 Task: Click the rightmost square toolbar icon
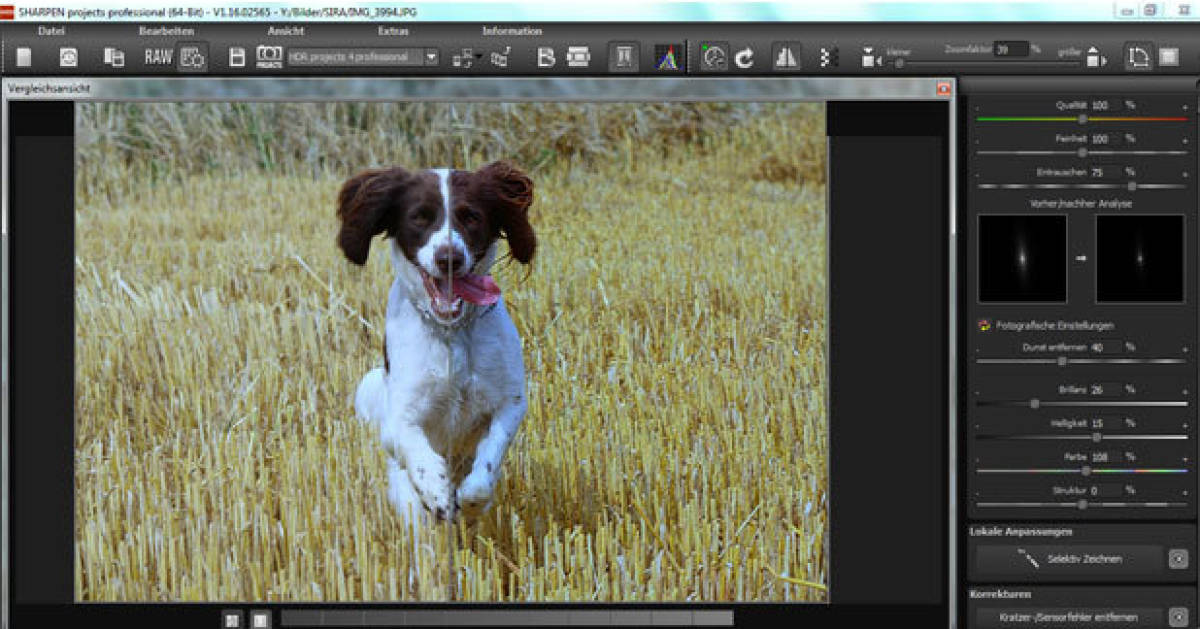[x=1168, y=57]
